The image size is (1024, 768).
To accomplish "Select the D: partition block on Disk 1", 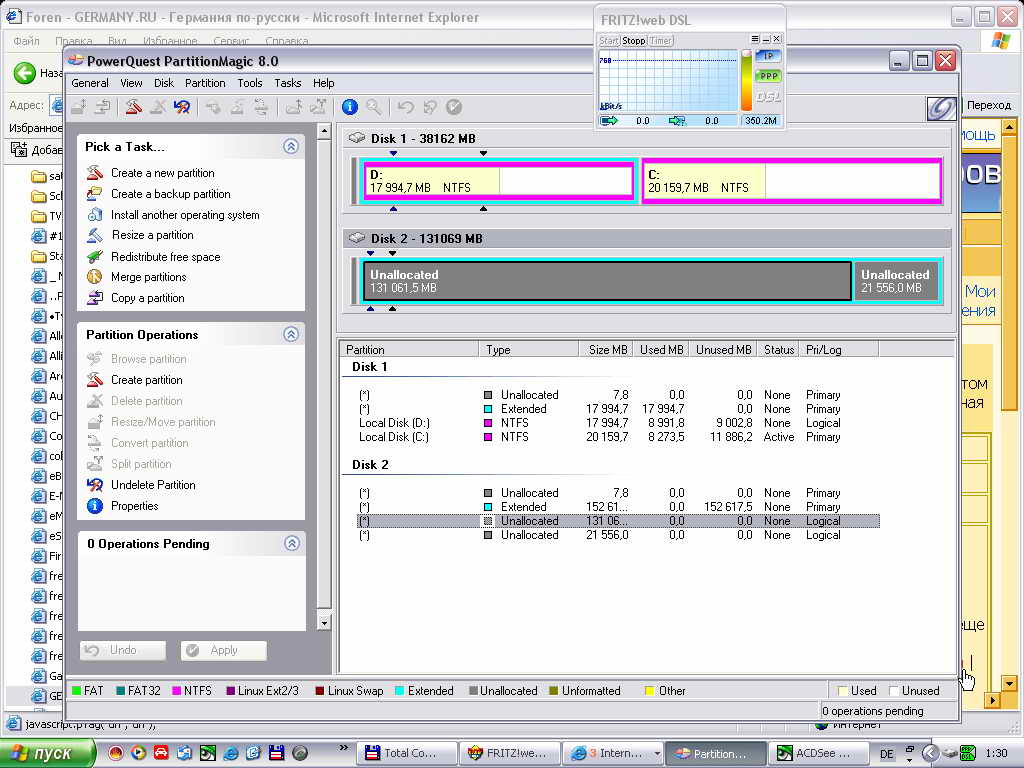I will pos(498,181).
